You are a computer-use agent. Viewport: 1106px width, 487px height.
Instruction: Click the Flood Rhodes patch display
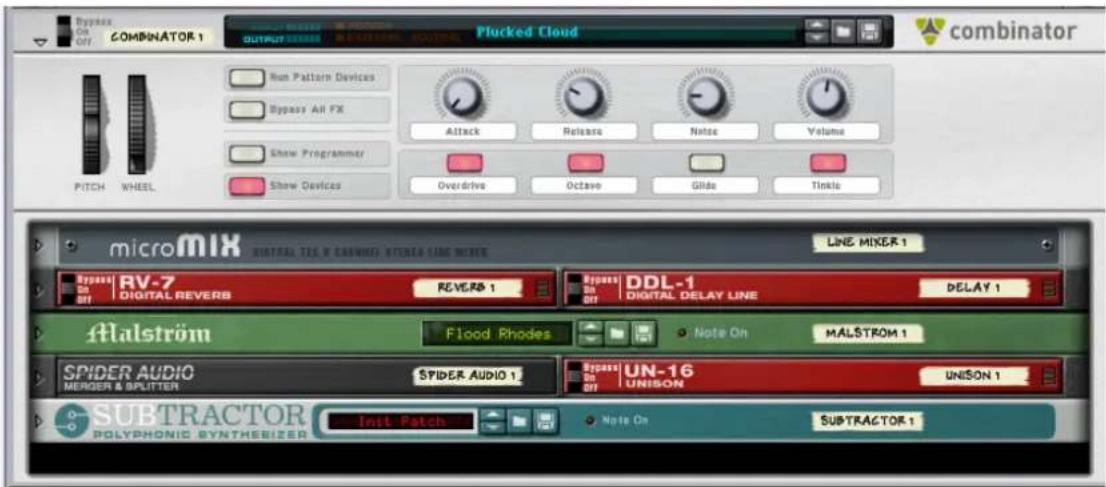(x=498, y=334)
